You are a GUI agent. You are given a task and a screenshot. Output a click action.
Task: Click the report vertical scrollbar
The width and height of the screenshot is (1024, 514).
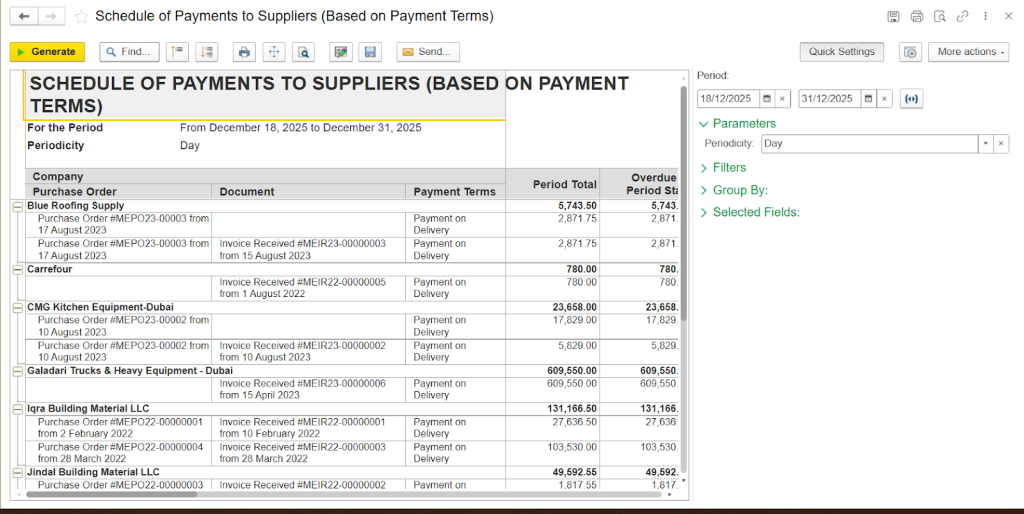[x=684, y=202]
